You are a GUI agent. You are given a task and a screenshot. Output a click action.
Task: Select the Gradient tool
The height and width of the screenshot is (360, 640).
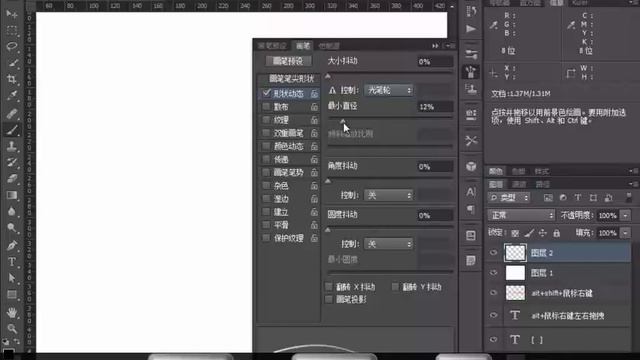12,195
